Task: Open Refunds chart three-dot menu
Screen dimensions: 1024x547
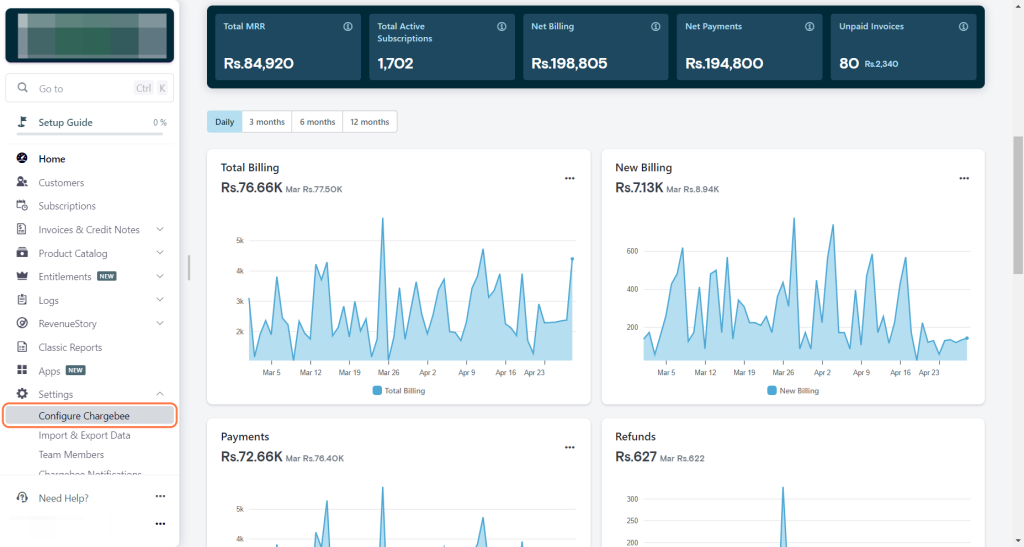Action: click(x=964, y=447)
